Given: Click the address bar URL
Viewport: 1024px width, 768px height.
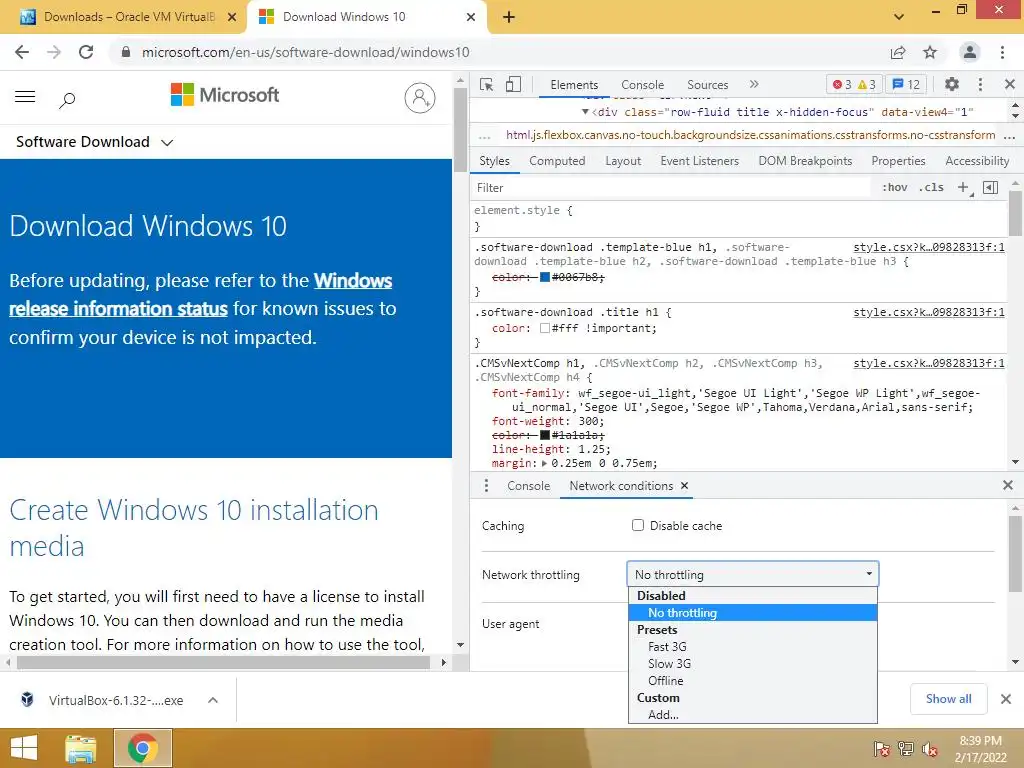Looking at the screenshot, I should click(306, 52).
